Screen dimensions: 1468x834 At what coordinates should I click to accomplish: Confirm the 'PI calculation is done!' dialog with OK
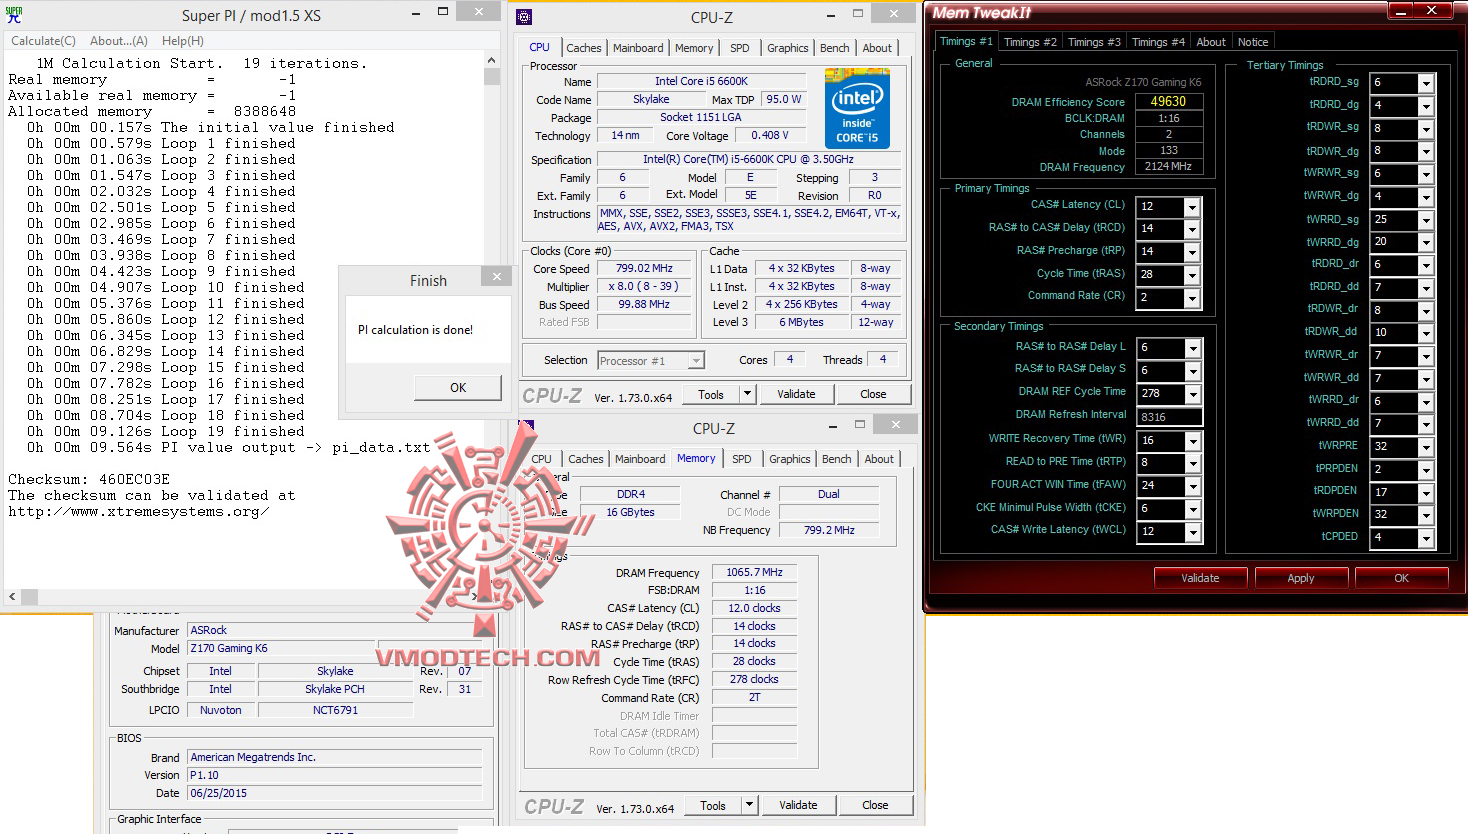(458, 388)
